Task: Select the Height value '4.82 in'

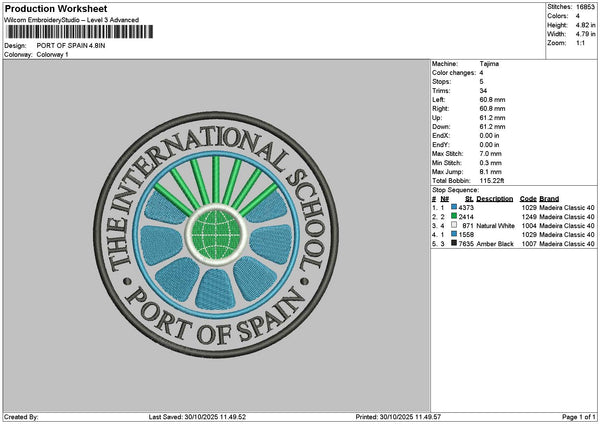Action: pyautogui.click(x=585, y=25)
